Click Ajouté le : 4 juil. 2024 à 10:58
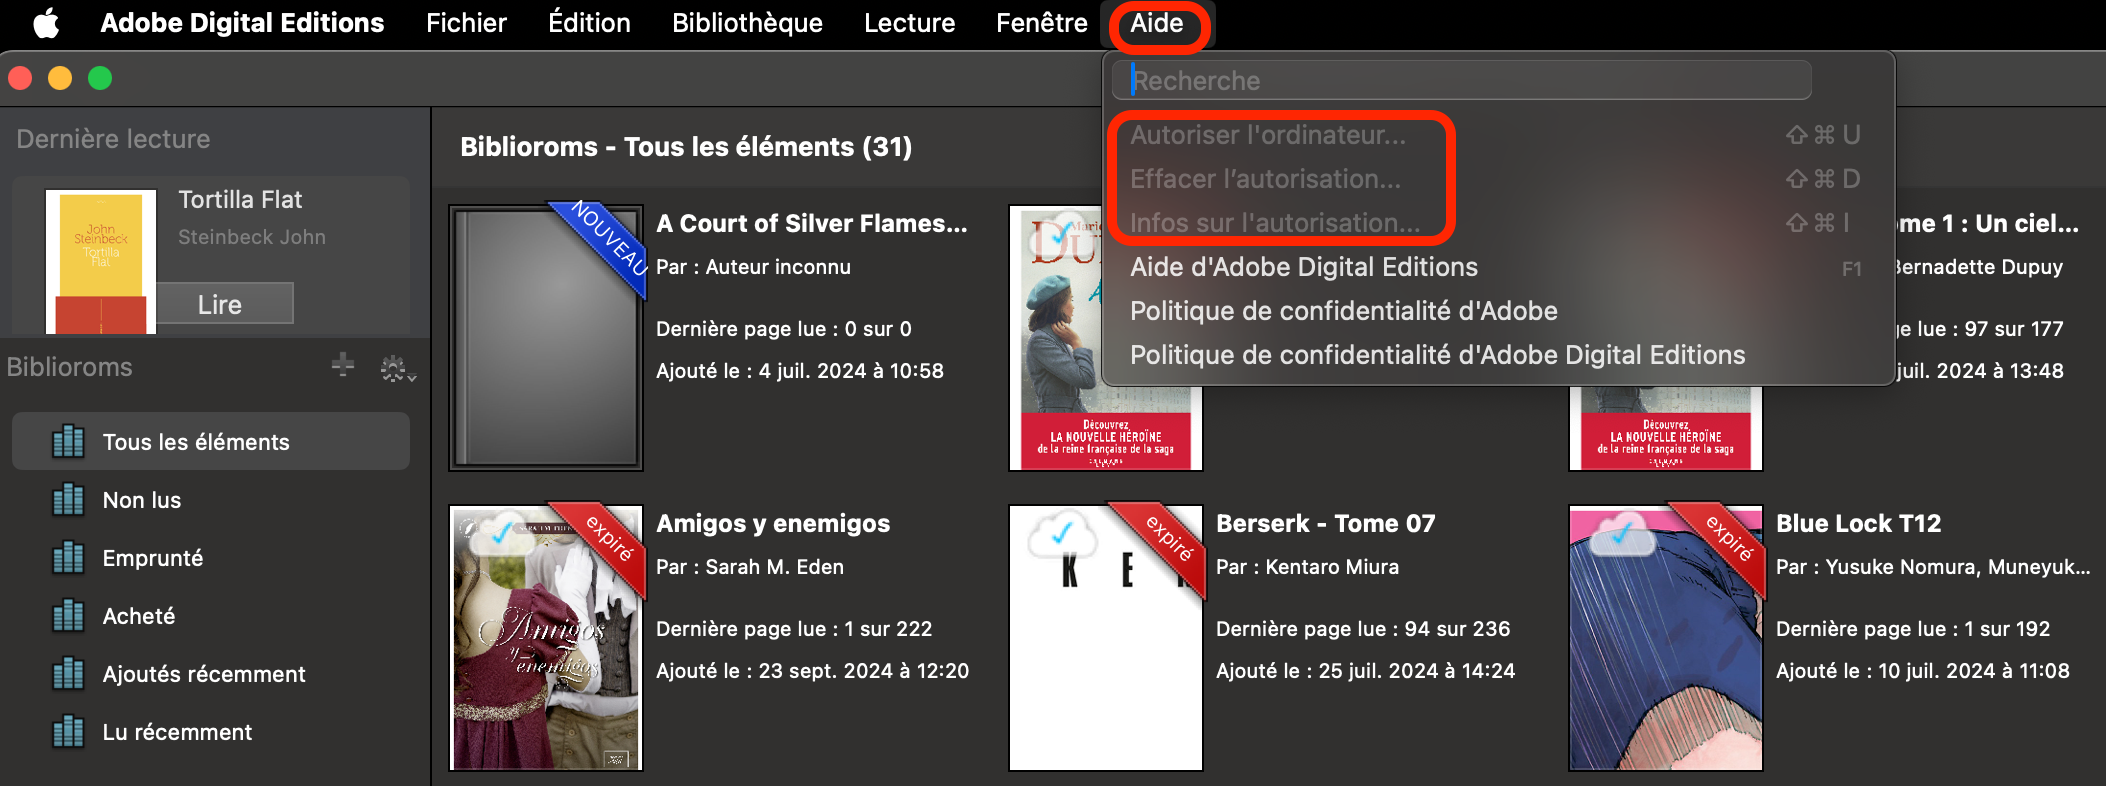Screen dimensions: 2106x786 (x=800, y=371)
